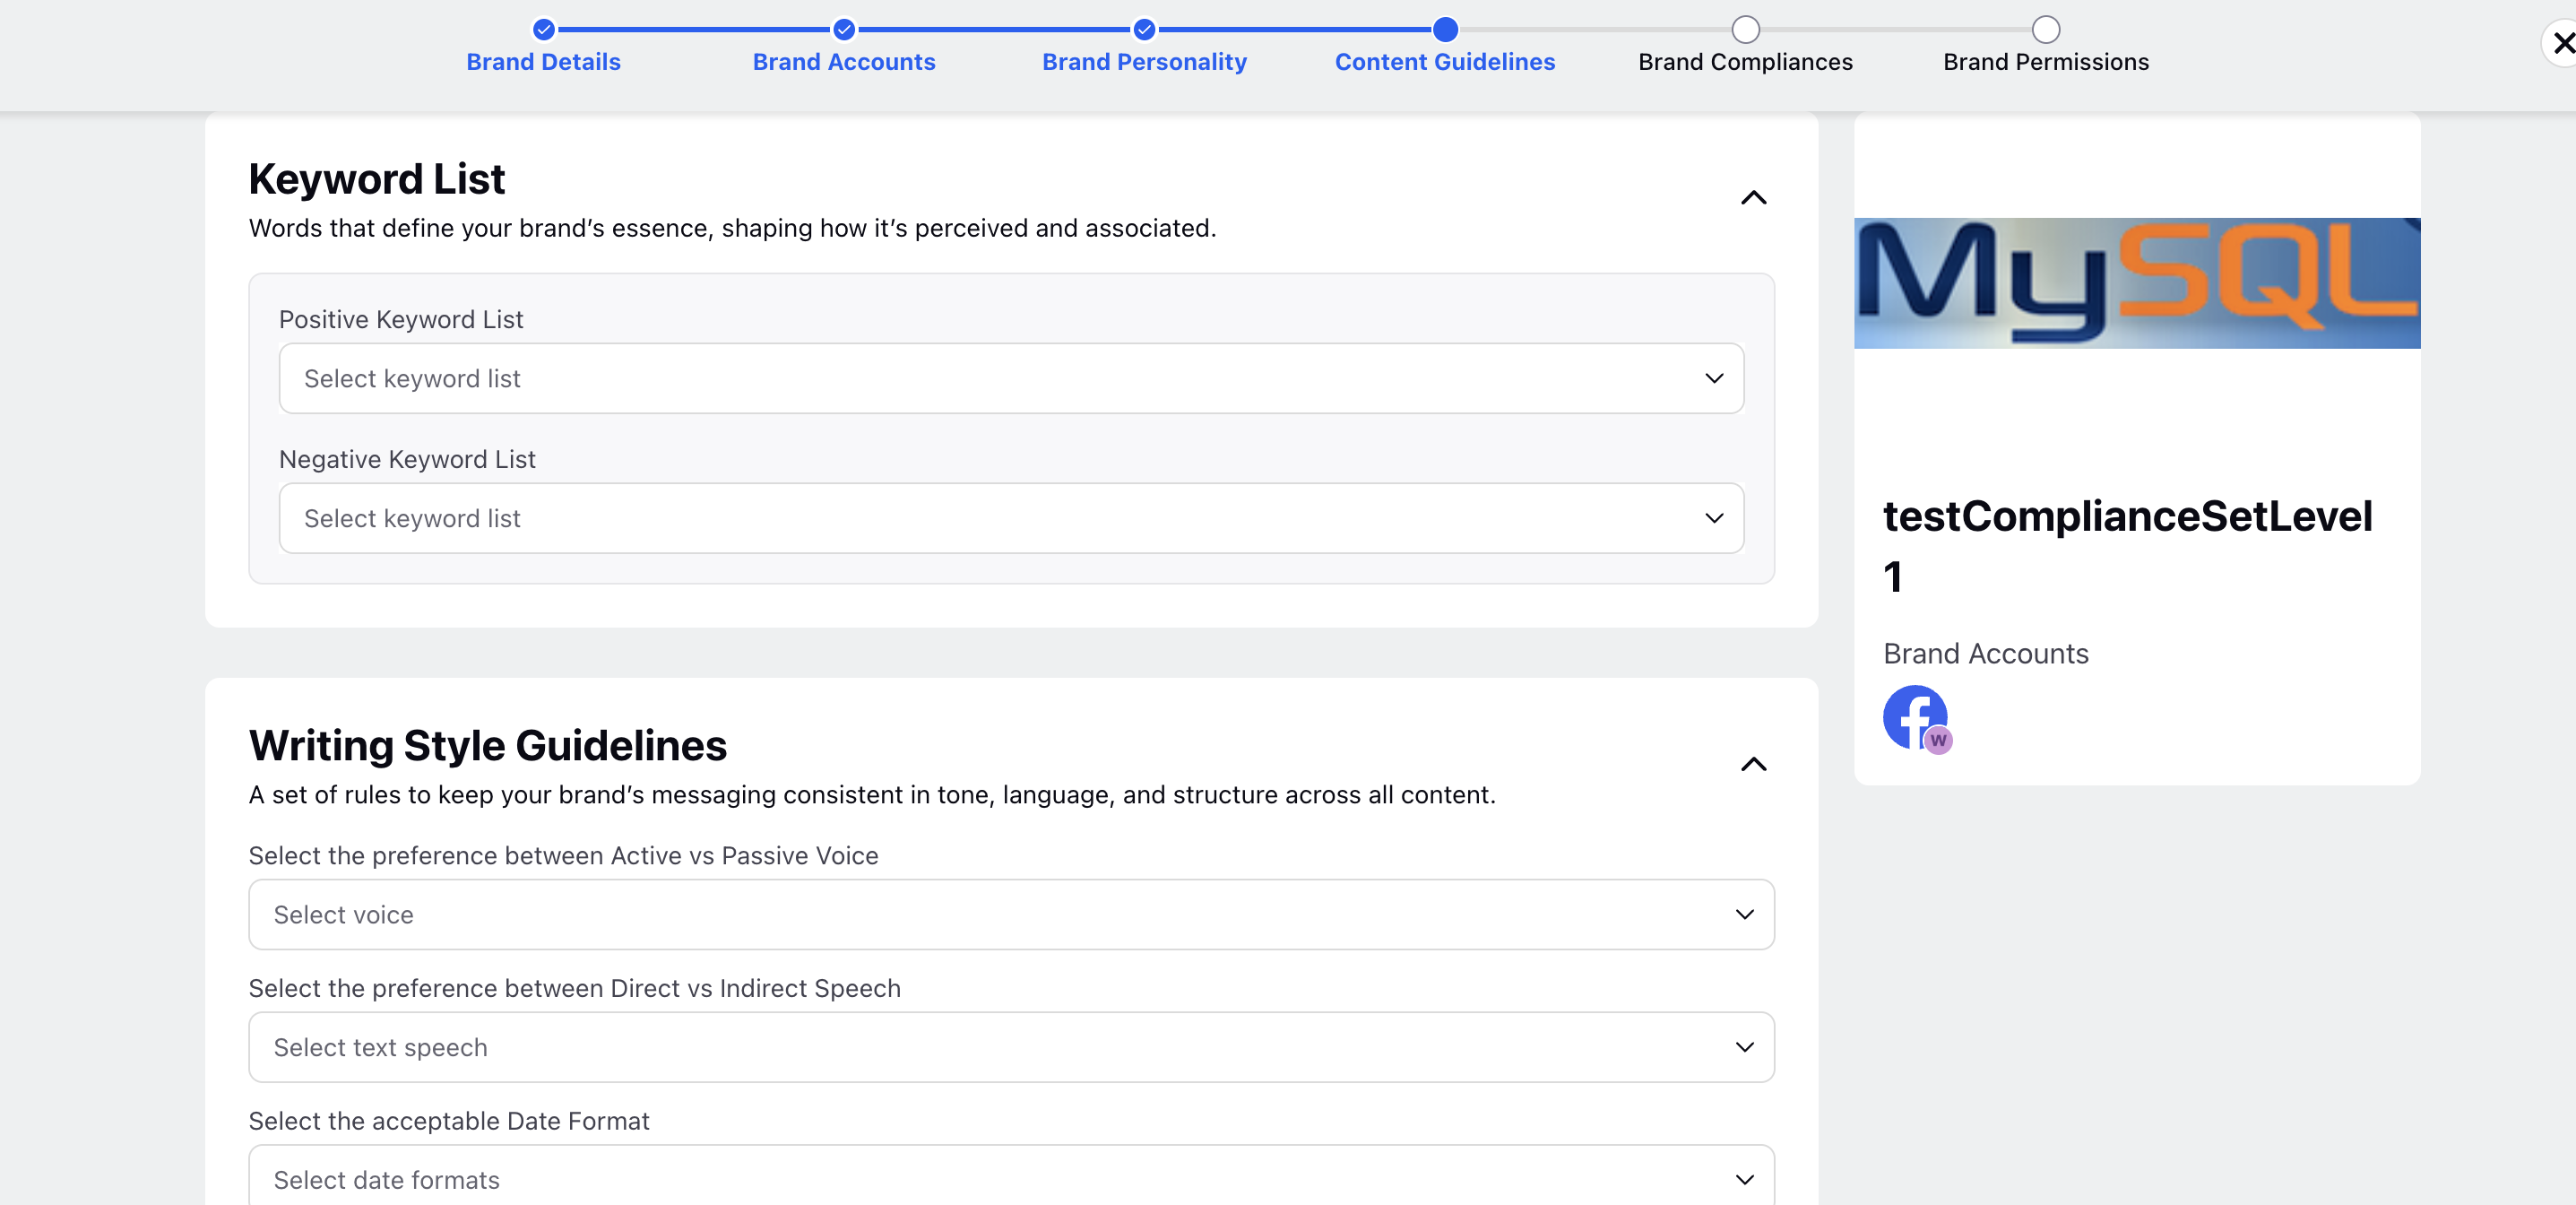Image resolution: width=2576 pixels, height=1205 pixels.
Task: Open the Positive Keyword List dropdown
Action: (1011, 378)
